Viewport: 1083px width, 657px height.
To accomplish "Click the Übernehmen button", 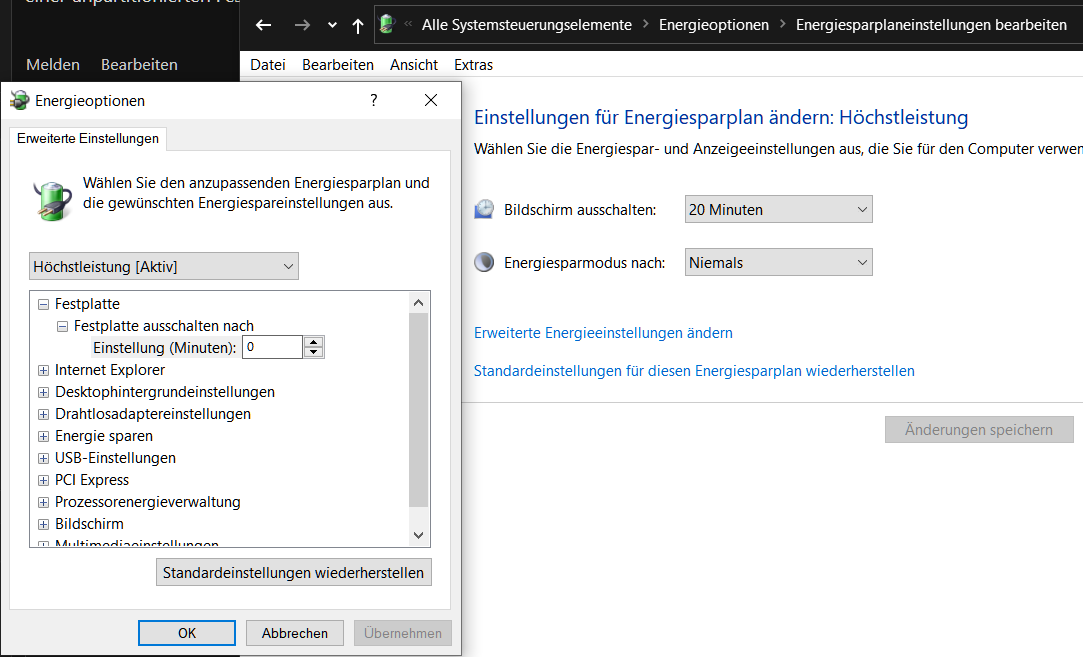I will [x=403, y=633].
